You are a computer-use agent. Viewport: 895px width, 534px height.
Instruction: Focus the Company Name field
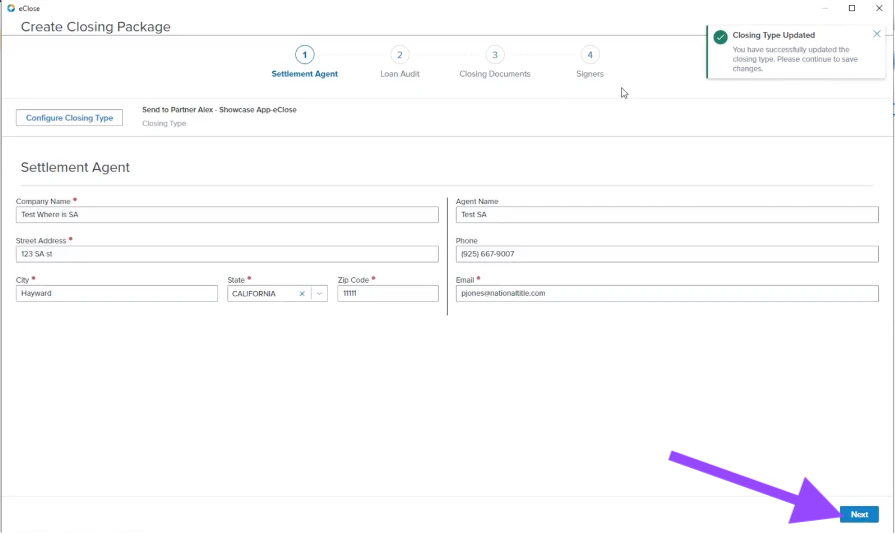click(x=227, y=215)
